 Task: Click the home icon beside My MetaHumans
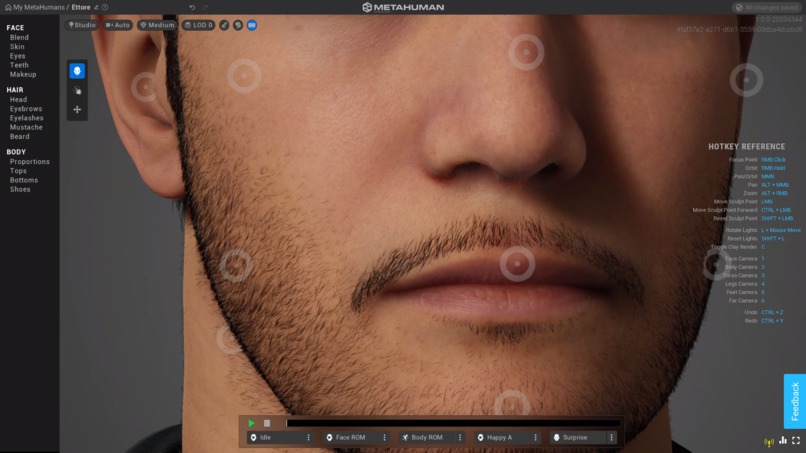pos(8,7)
